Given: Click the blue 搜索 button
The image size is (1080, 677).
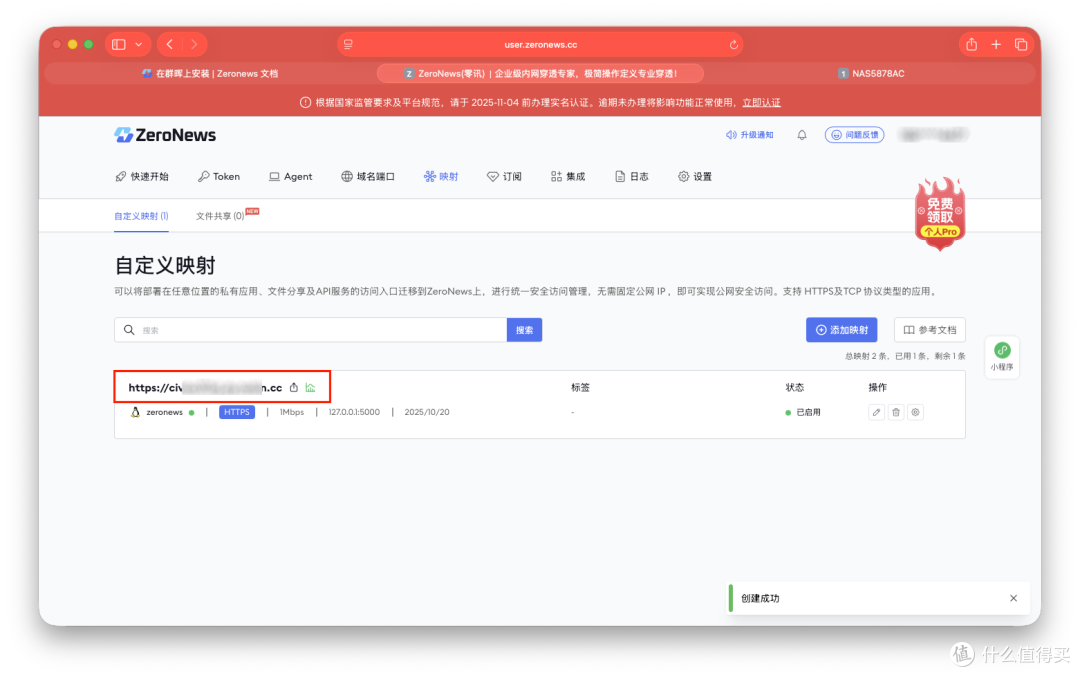Looking at the screenshot, I should click(524, 330).
